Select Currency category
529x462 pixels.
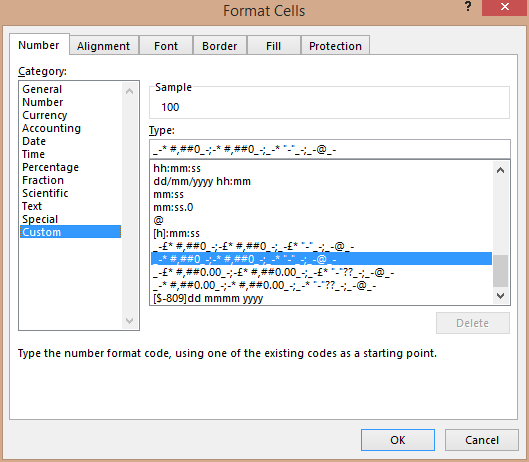pos(45,115)
